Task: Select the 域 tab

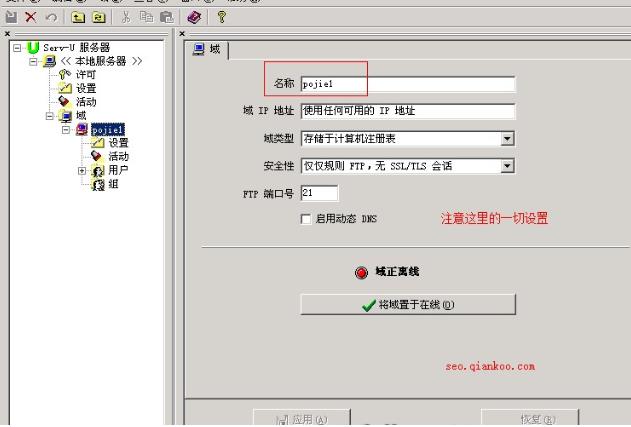Action: [207, 50]
